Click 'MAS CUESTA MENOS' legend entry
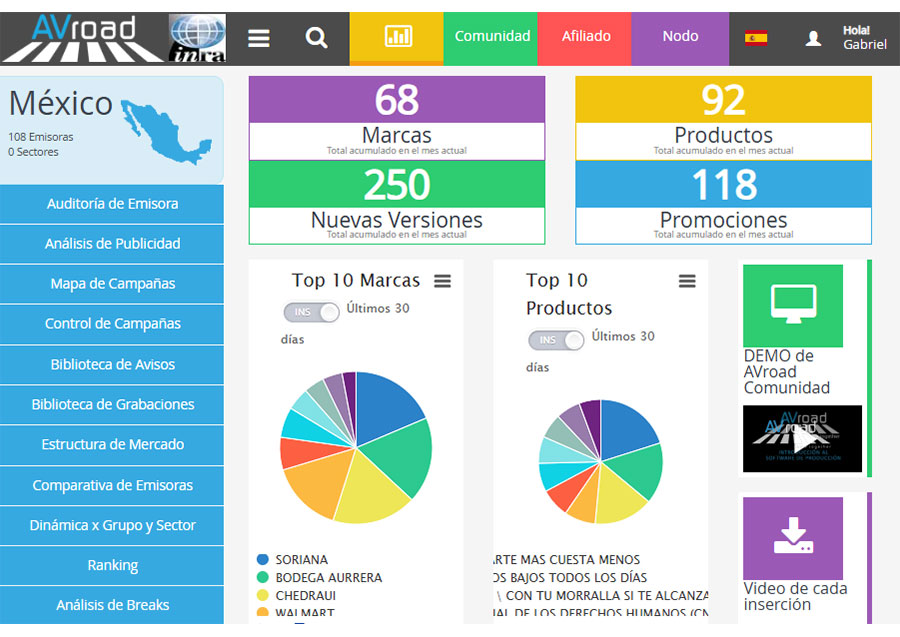 pos(567,560)
